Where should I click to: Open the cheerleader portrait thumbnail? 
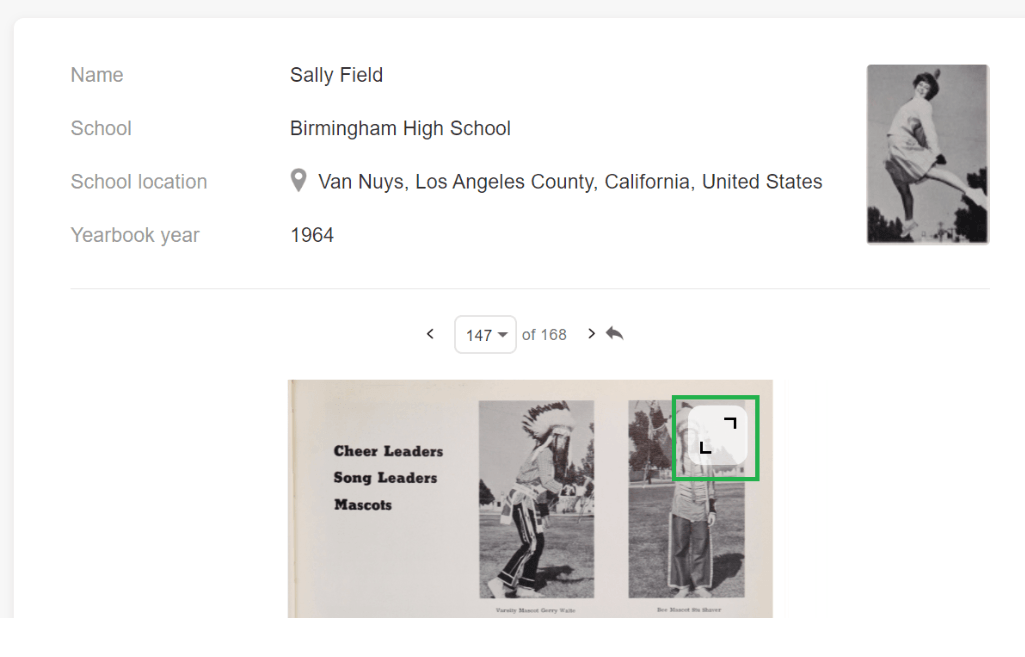(927, 154)
